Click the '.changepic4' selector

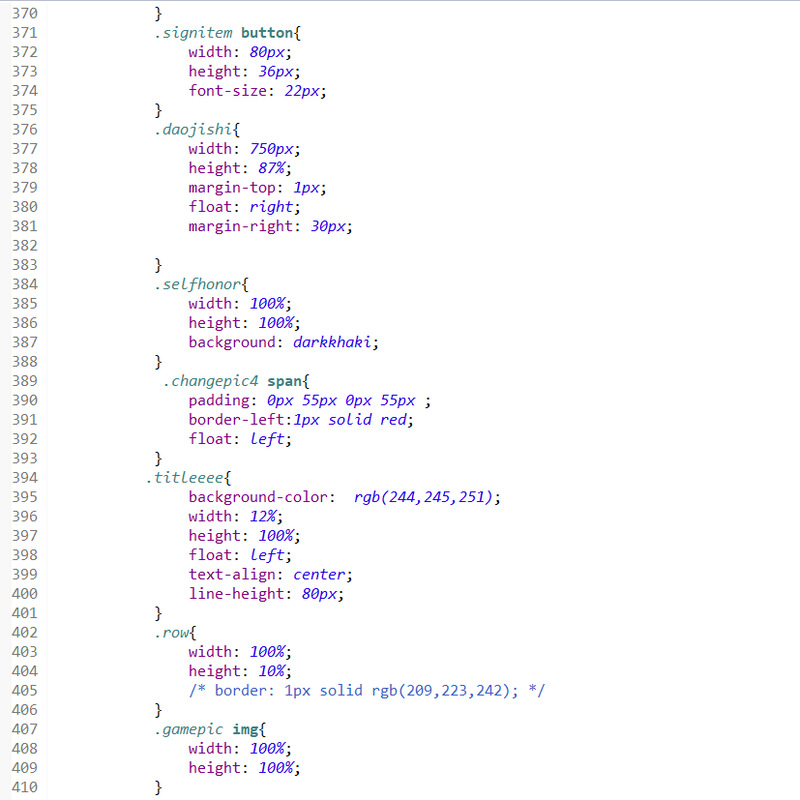tap(211, 381)
